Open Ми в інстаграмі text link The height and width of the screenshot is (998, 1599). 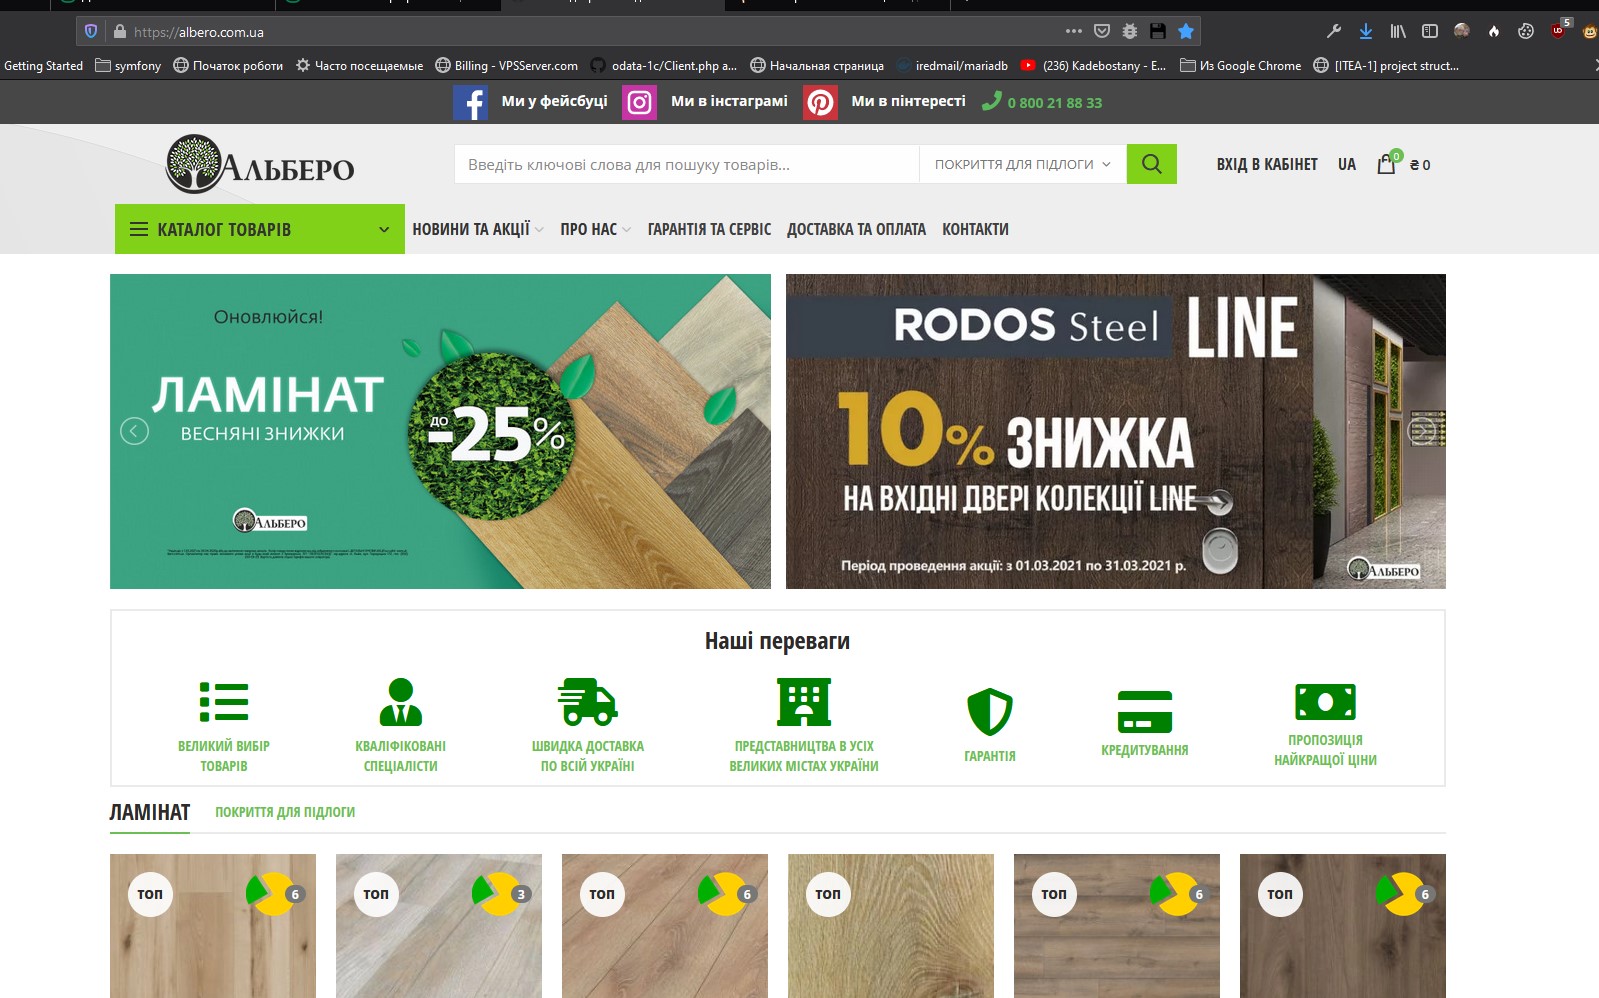point(729,101)
